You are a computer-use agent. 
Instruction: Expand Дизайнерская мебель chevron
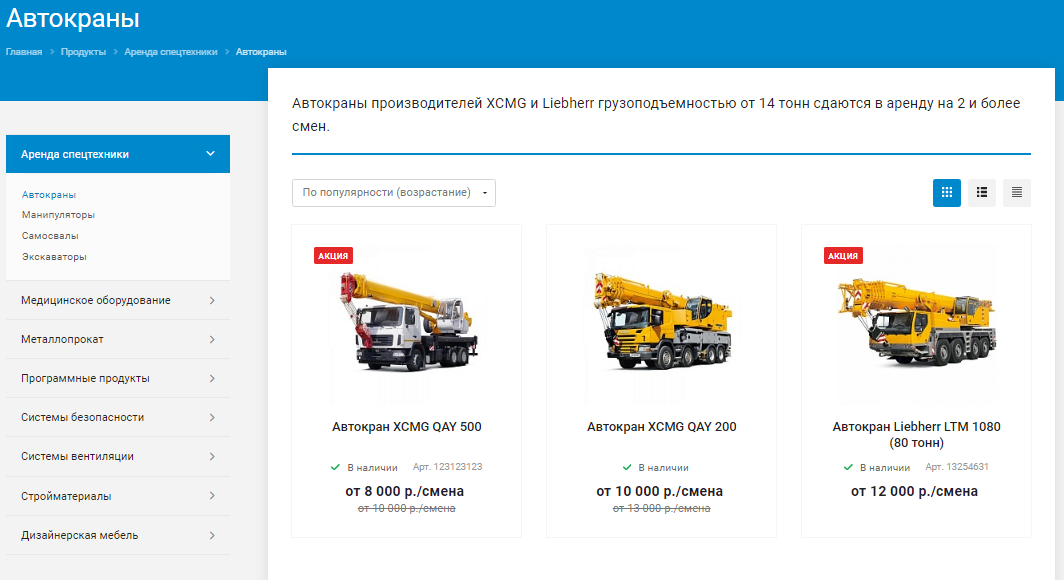212,535
